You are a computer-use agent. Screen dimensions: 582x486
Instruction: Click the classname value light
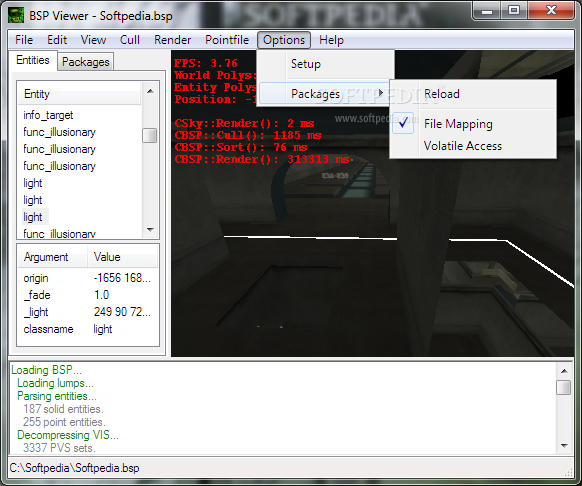[103, 329]
